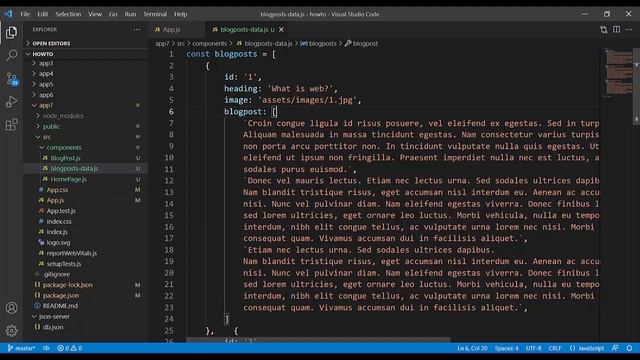Change UTF-8 file encoding

click(x=533, y=348)
